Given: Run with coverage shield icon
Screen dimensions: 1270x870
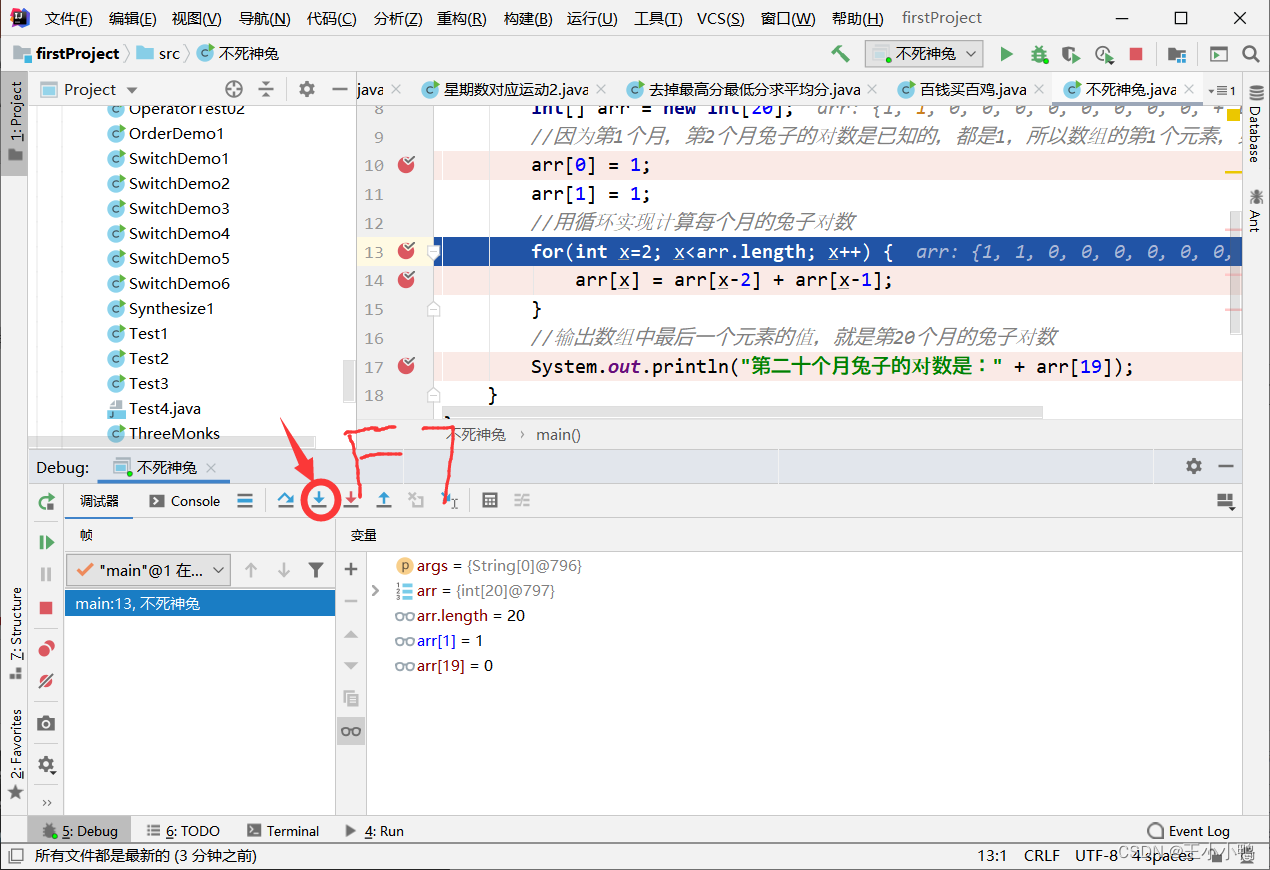Looking at the screenshot, I should coord(1071,54).
